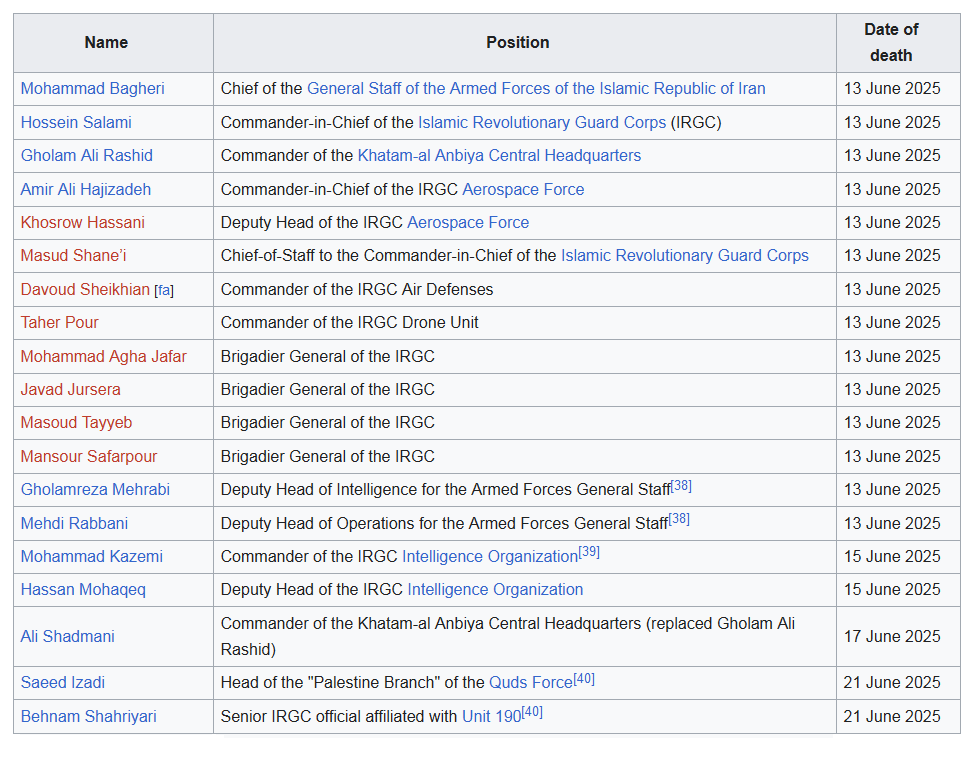Open General Staff of the Armed Forces link
The height and width of the screenshot is (759, 972).
(535, 88)
